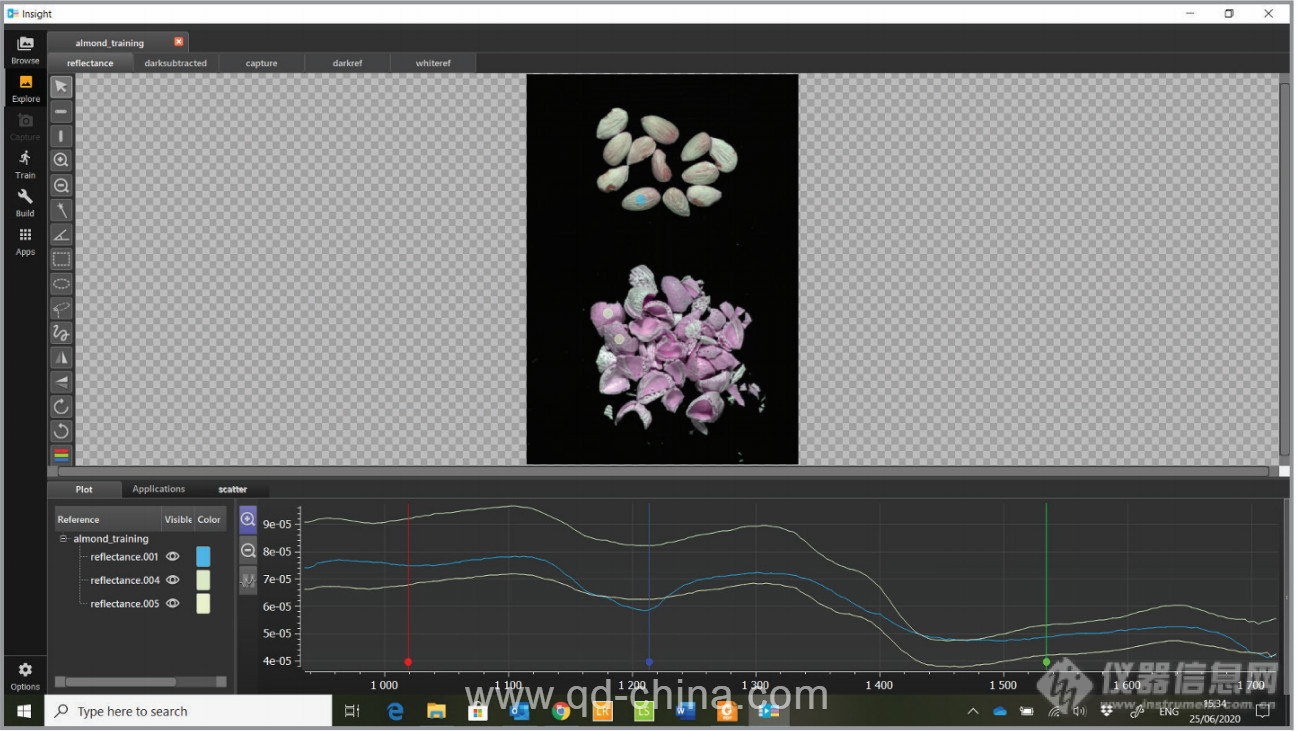Rotate the image counterclockwise
The width and height of the screenshot is (1297, 731).
point(61,431)
